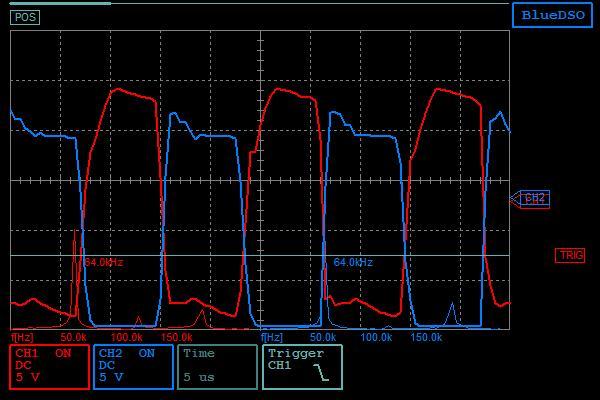Click the CH2 5 V scale value

[x=111, y=377]
